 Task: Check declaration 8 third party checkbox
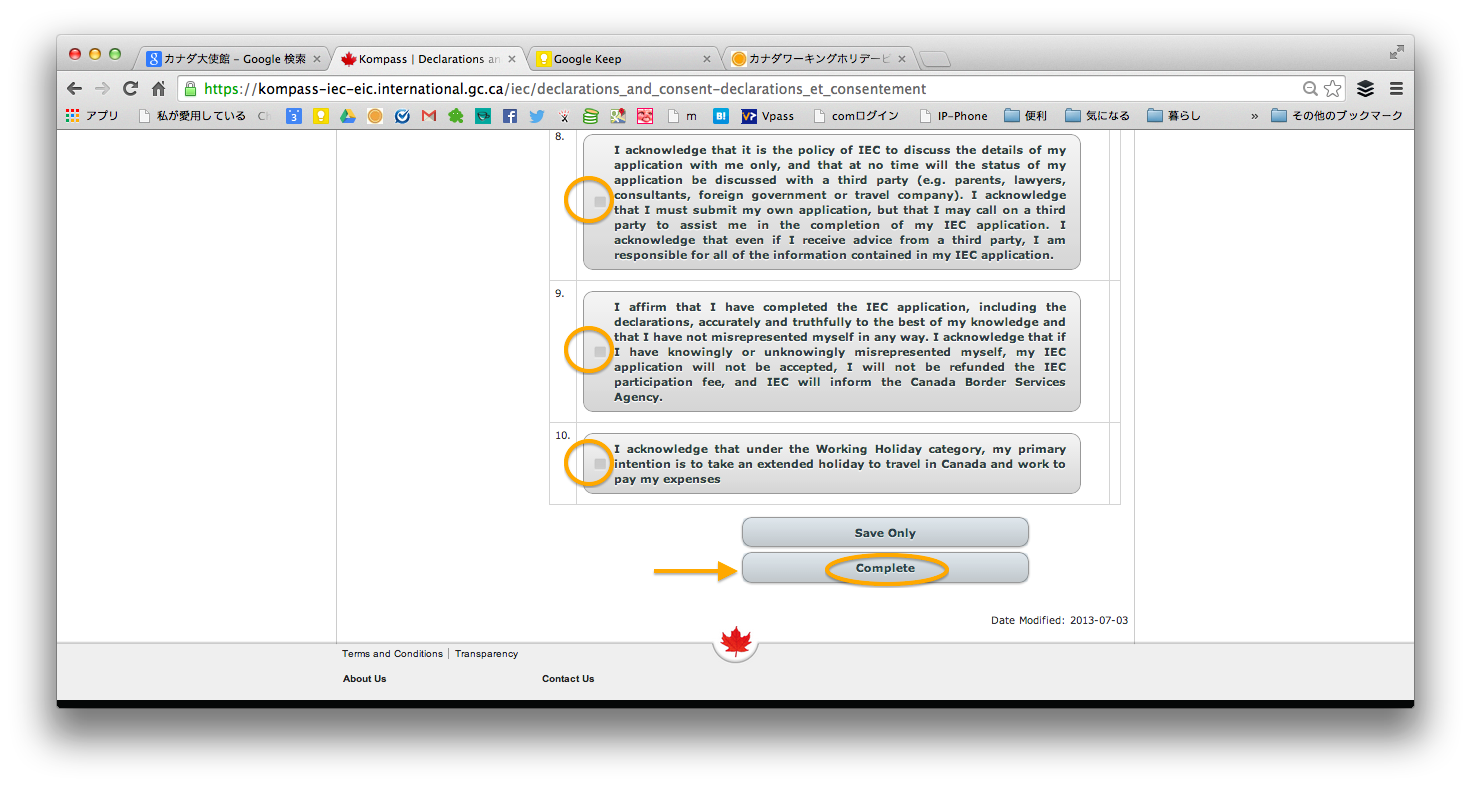pyautogui.click(x=600, y=202)
